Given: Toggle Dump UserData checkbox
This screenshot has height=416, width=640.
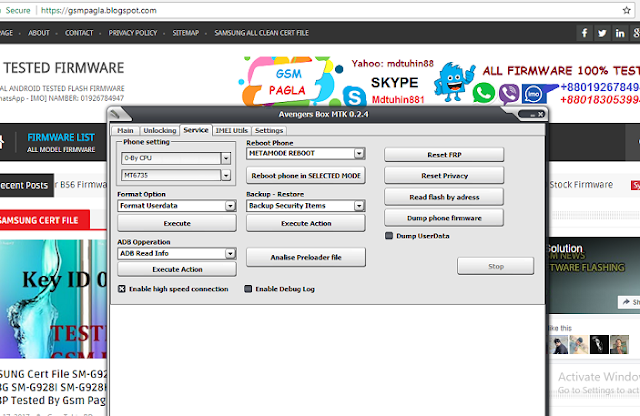Looking at the screenshot, I should 389,236.
